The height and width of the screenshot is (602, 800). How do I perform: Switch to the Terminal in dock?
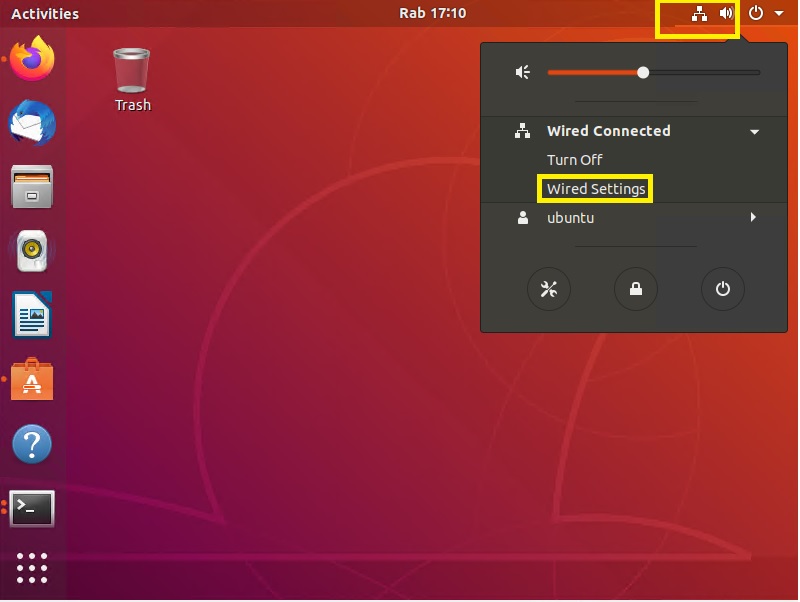point(32,509)
